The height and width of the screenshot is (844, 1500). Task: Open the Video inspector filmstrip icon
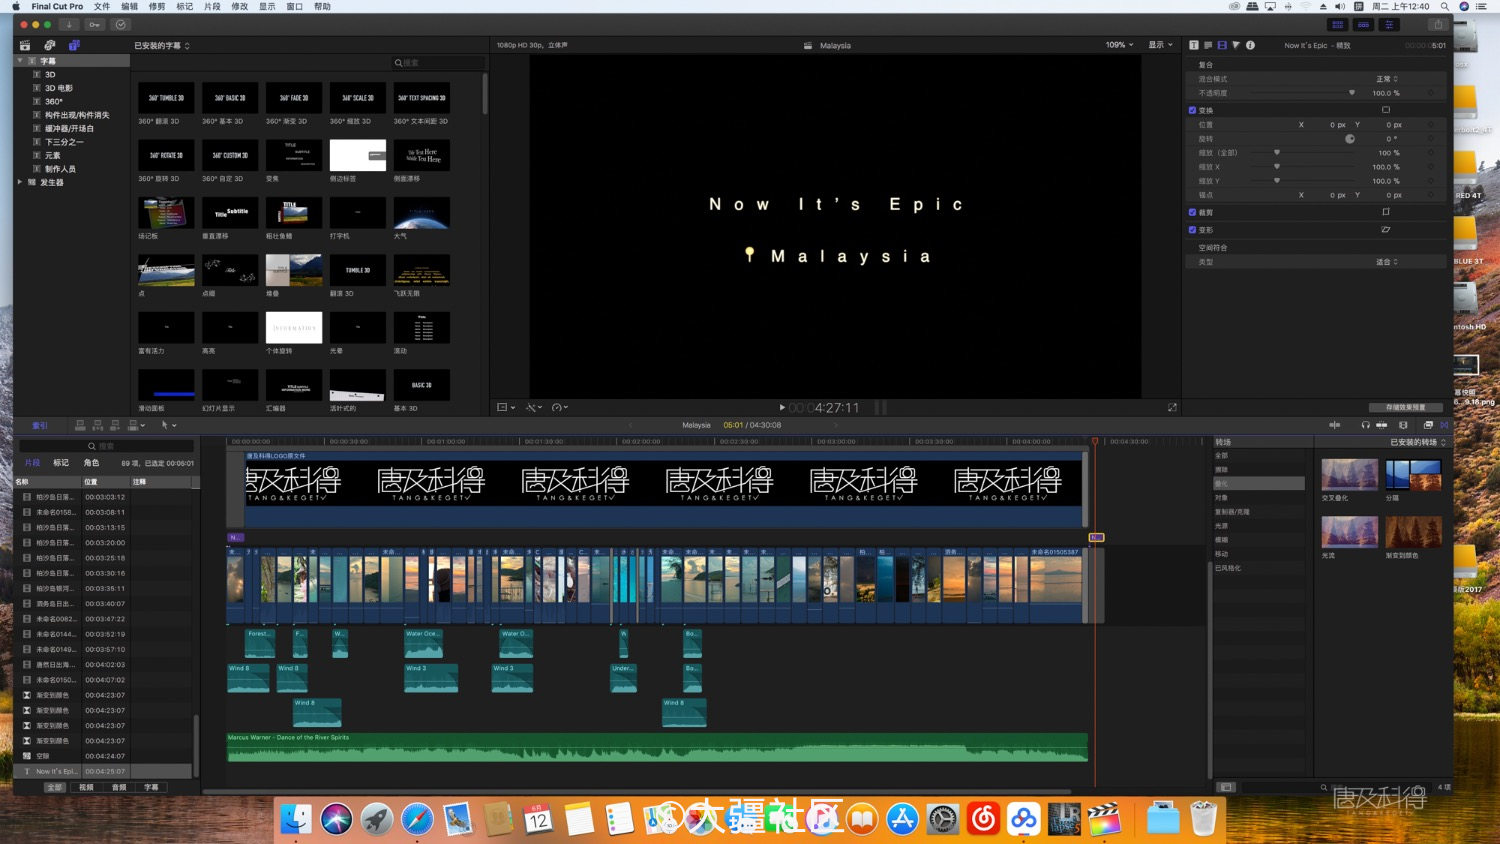pos(1222,45)
